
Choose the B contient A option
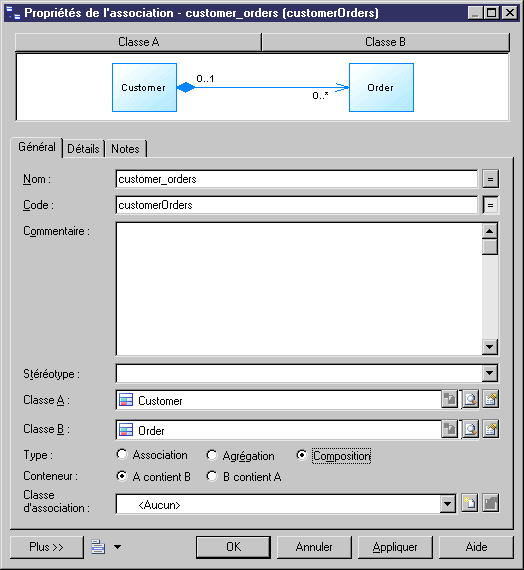pyautogui.click(x=212, y=476)
